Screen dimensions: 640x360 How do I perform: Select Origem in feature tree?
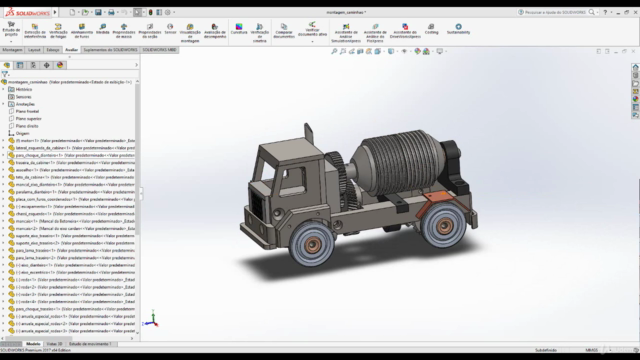(x=22, y=133)
